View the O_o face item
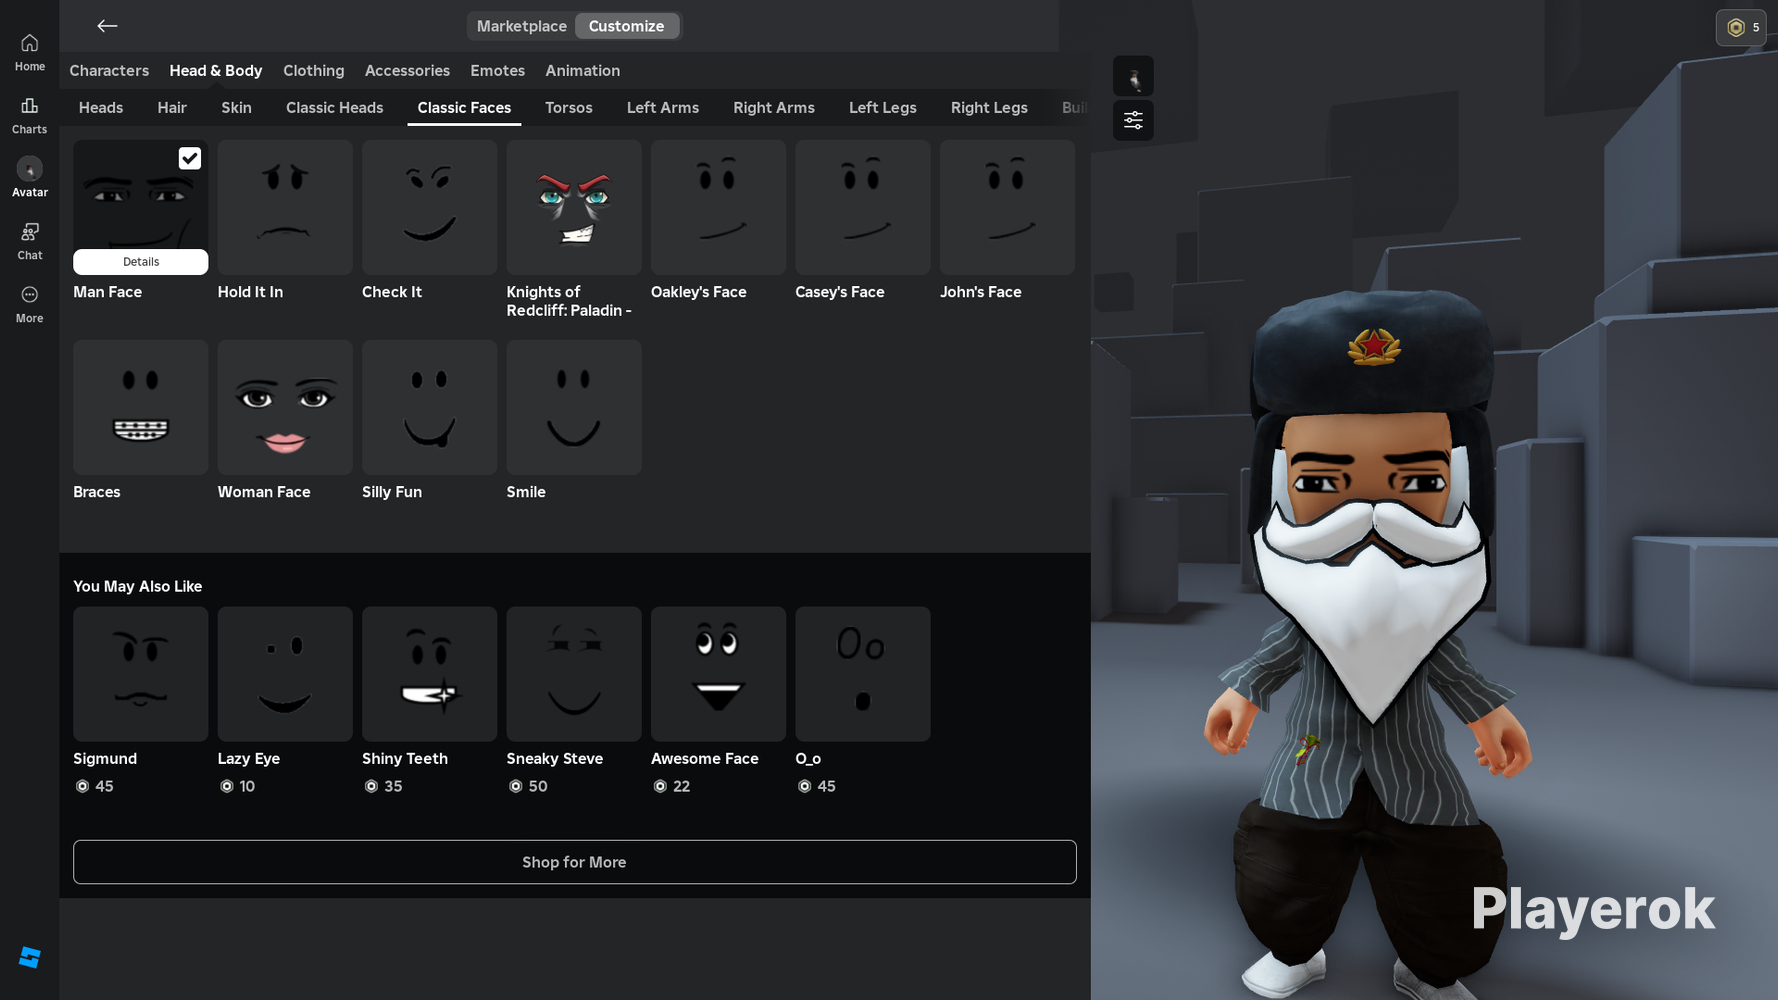 point(862,674)
